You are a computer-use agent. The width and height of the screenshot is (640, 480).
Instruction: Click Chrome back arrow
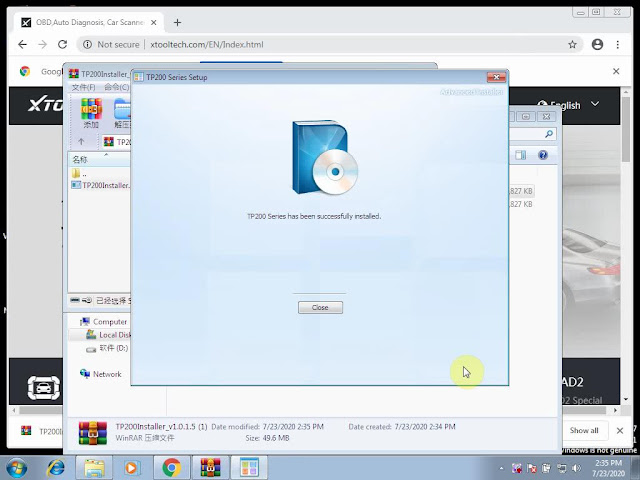point(22,44)
